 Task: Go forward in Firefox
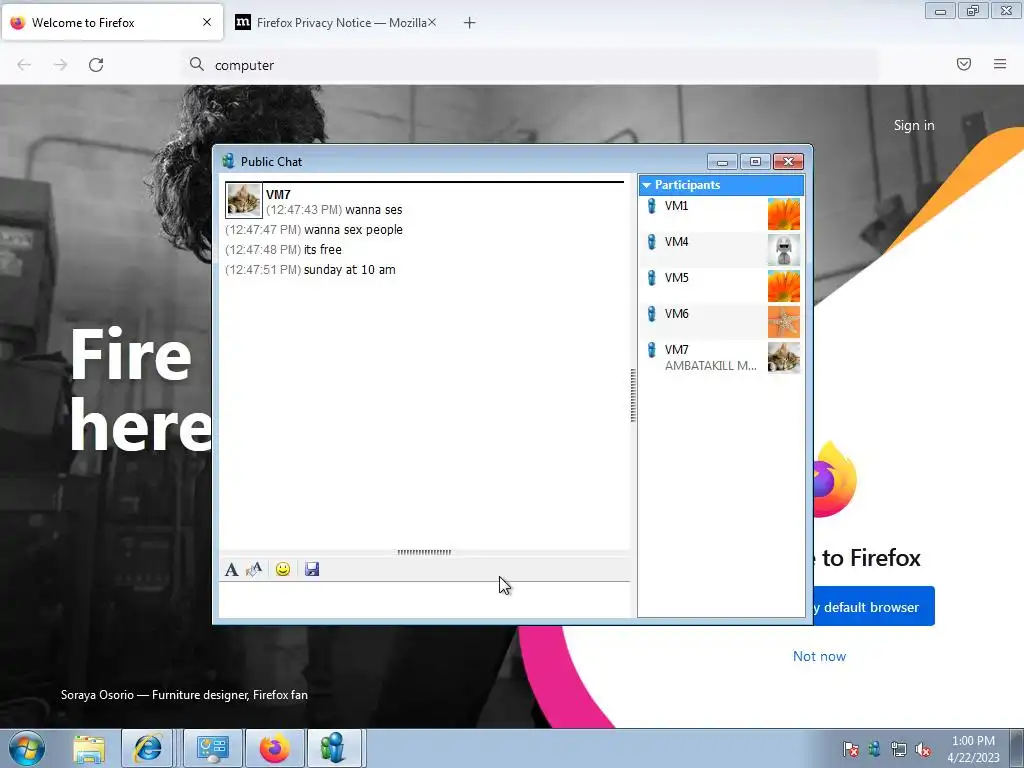pyautogui.click(x=60, y=65)
